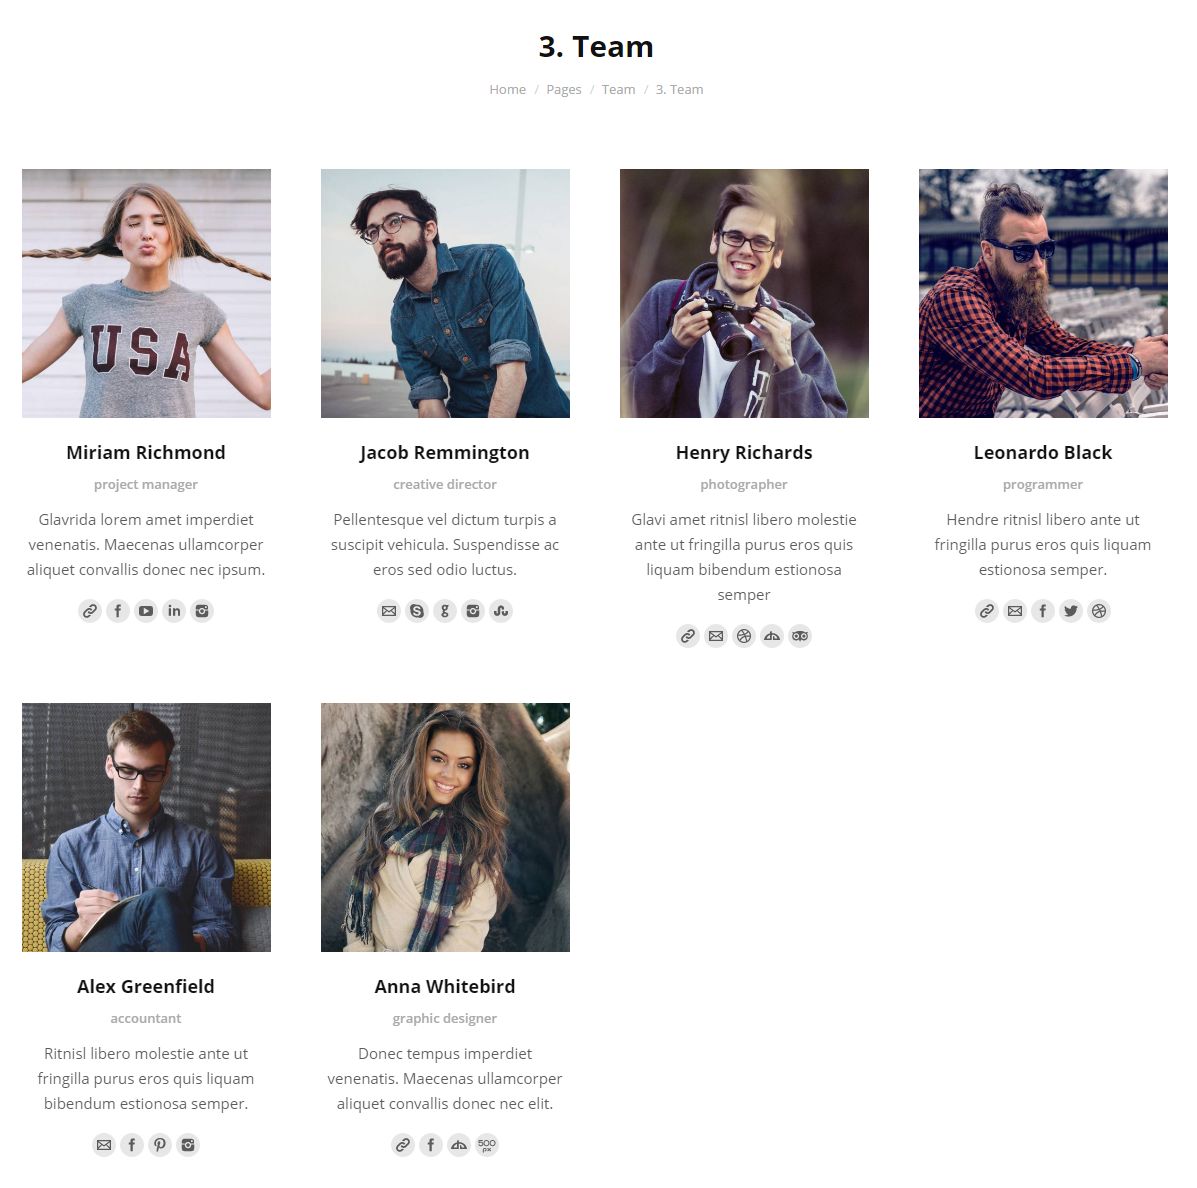Image resolution: width=1197 pixels, height=1188 pixels.
Task: Open Jacob Remmington's StumbleUpon icon
Action: pos(501,611)
